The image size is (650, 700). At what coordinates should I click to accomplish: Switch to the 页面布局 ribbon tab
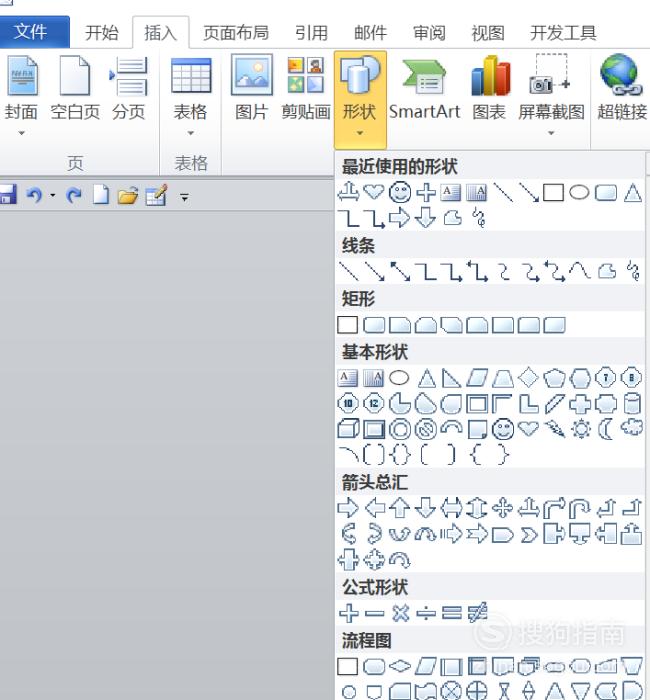coord(236,33)
